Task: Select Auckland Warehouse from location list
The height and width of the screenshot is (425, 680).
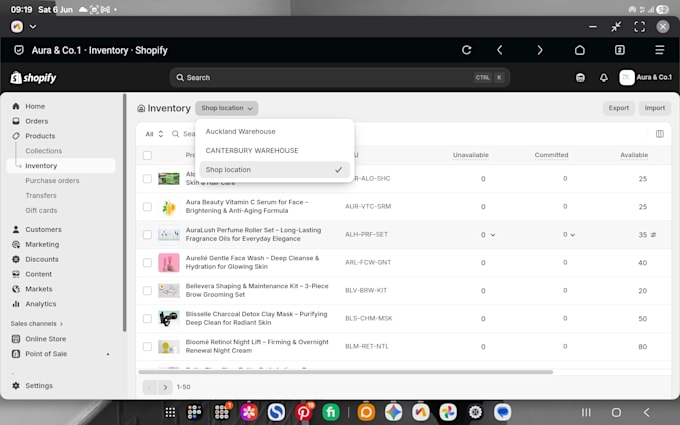Action: pyautogui.click(x=275, y=131)
